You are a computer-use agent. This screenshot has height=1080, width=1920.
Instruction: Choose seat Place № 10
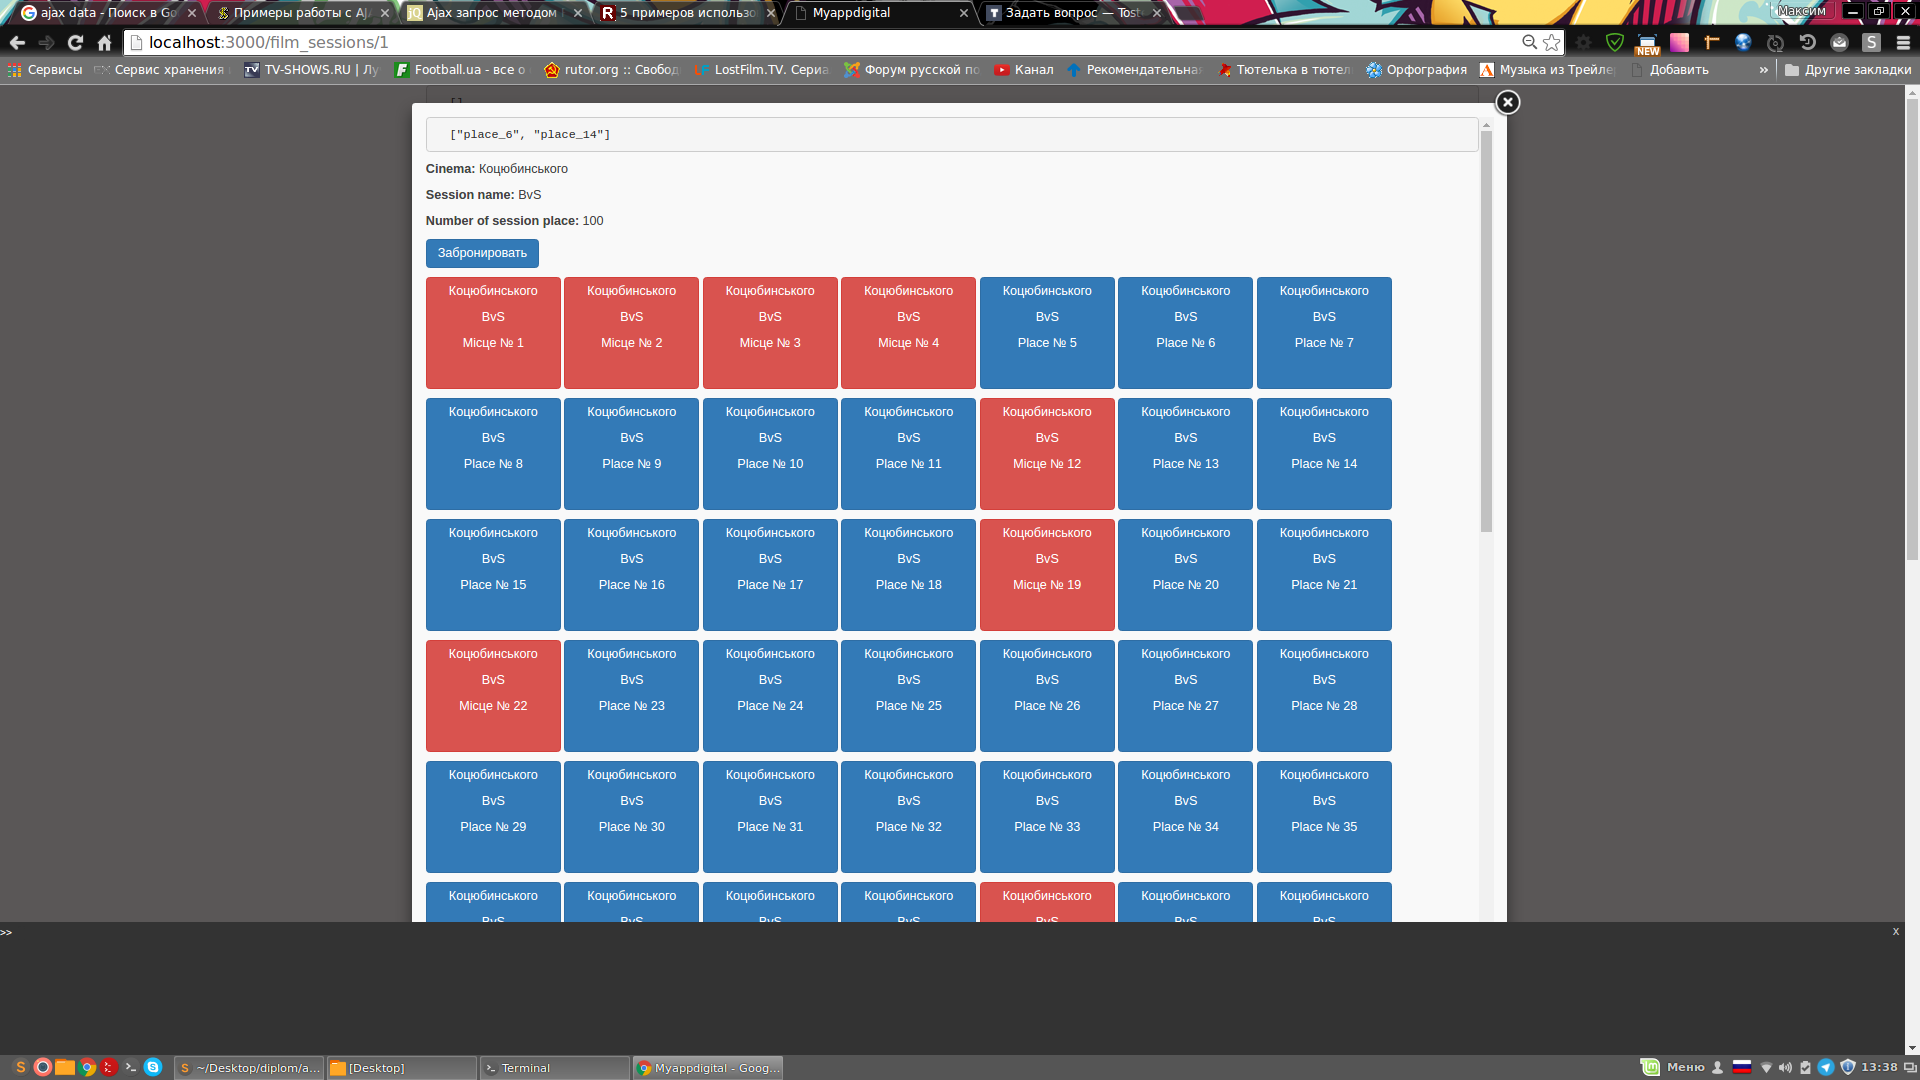pos(770,454)
